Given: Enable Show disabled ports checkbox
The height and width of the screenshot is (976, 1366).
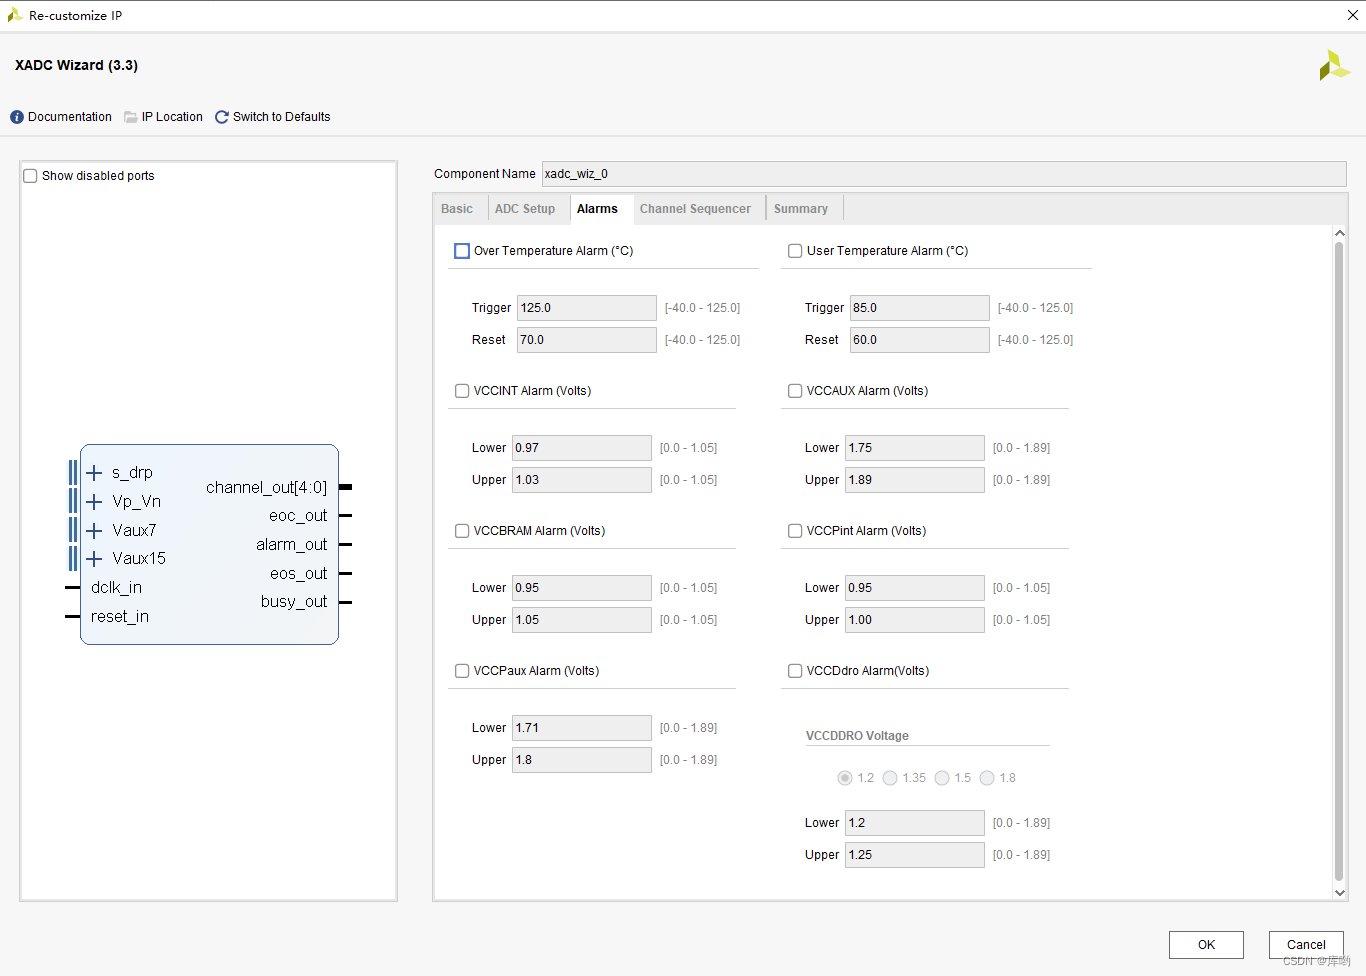Looking at the screenshot, I should pyautogui.click(x=31, y=176).
